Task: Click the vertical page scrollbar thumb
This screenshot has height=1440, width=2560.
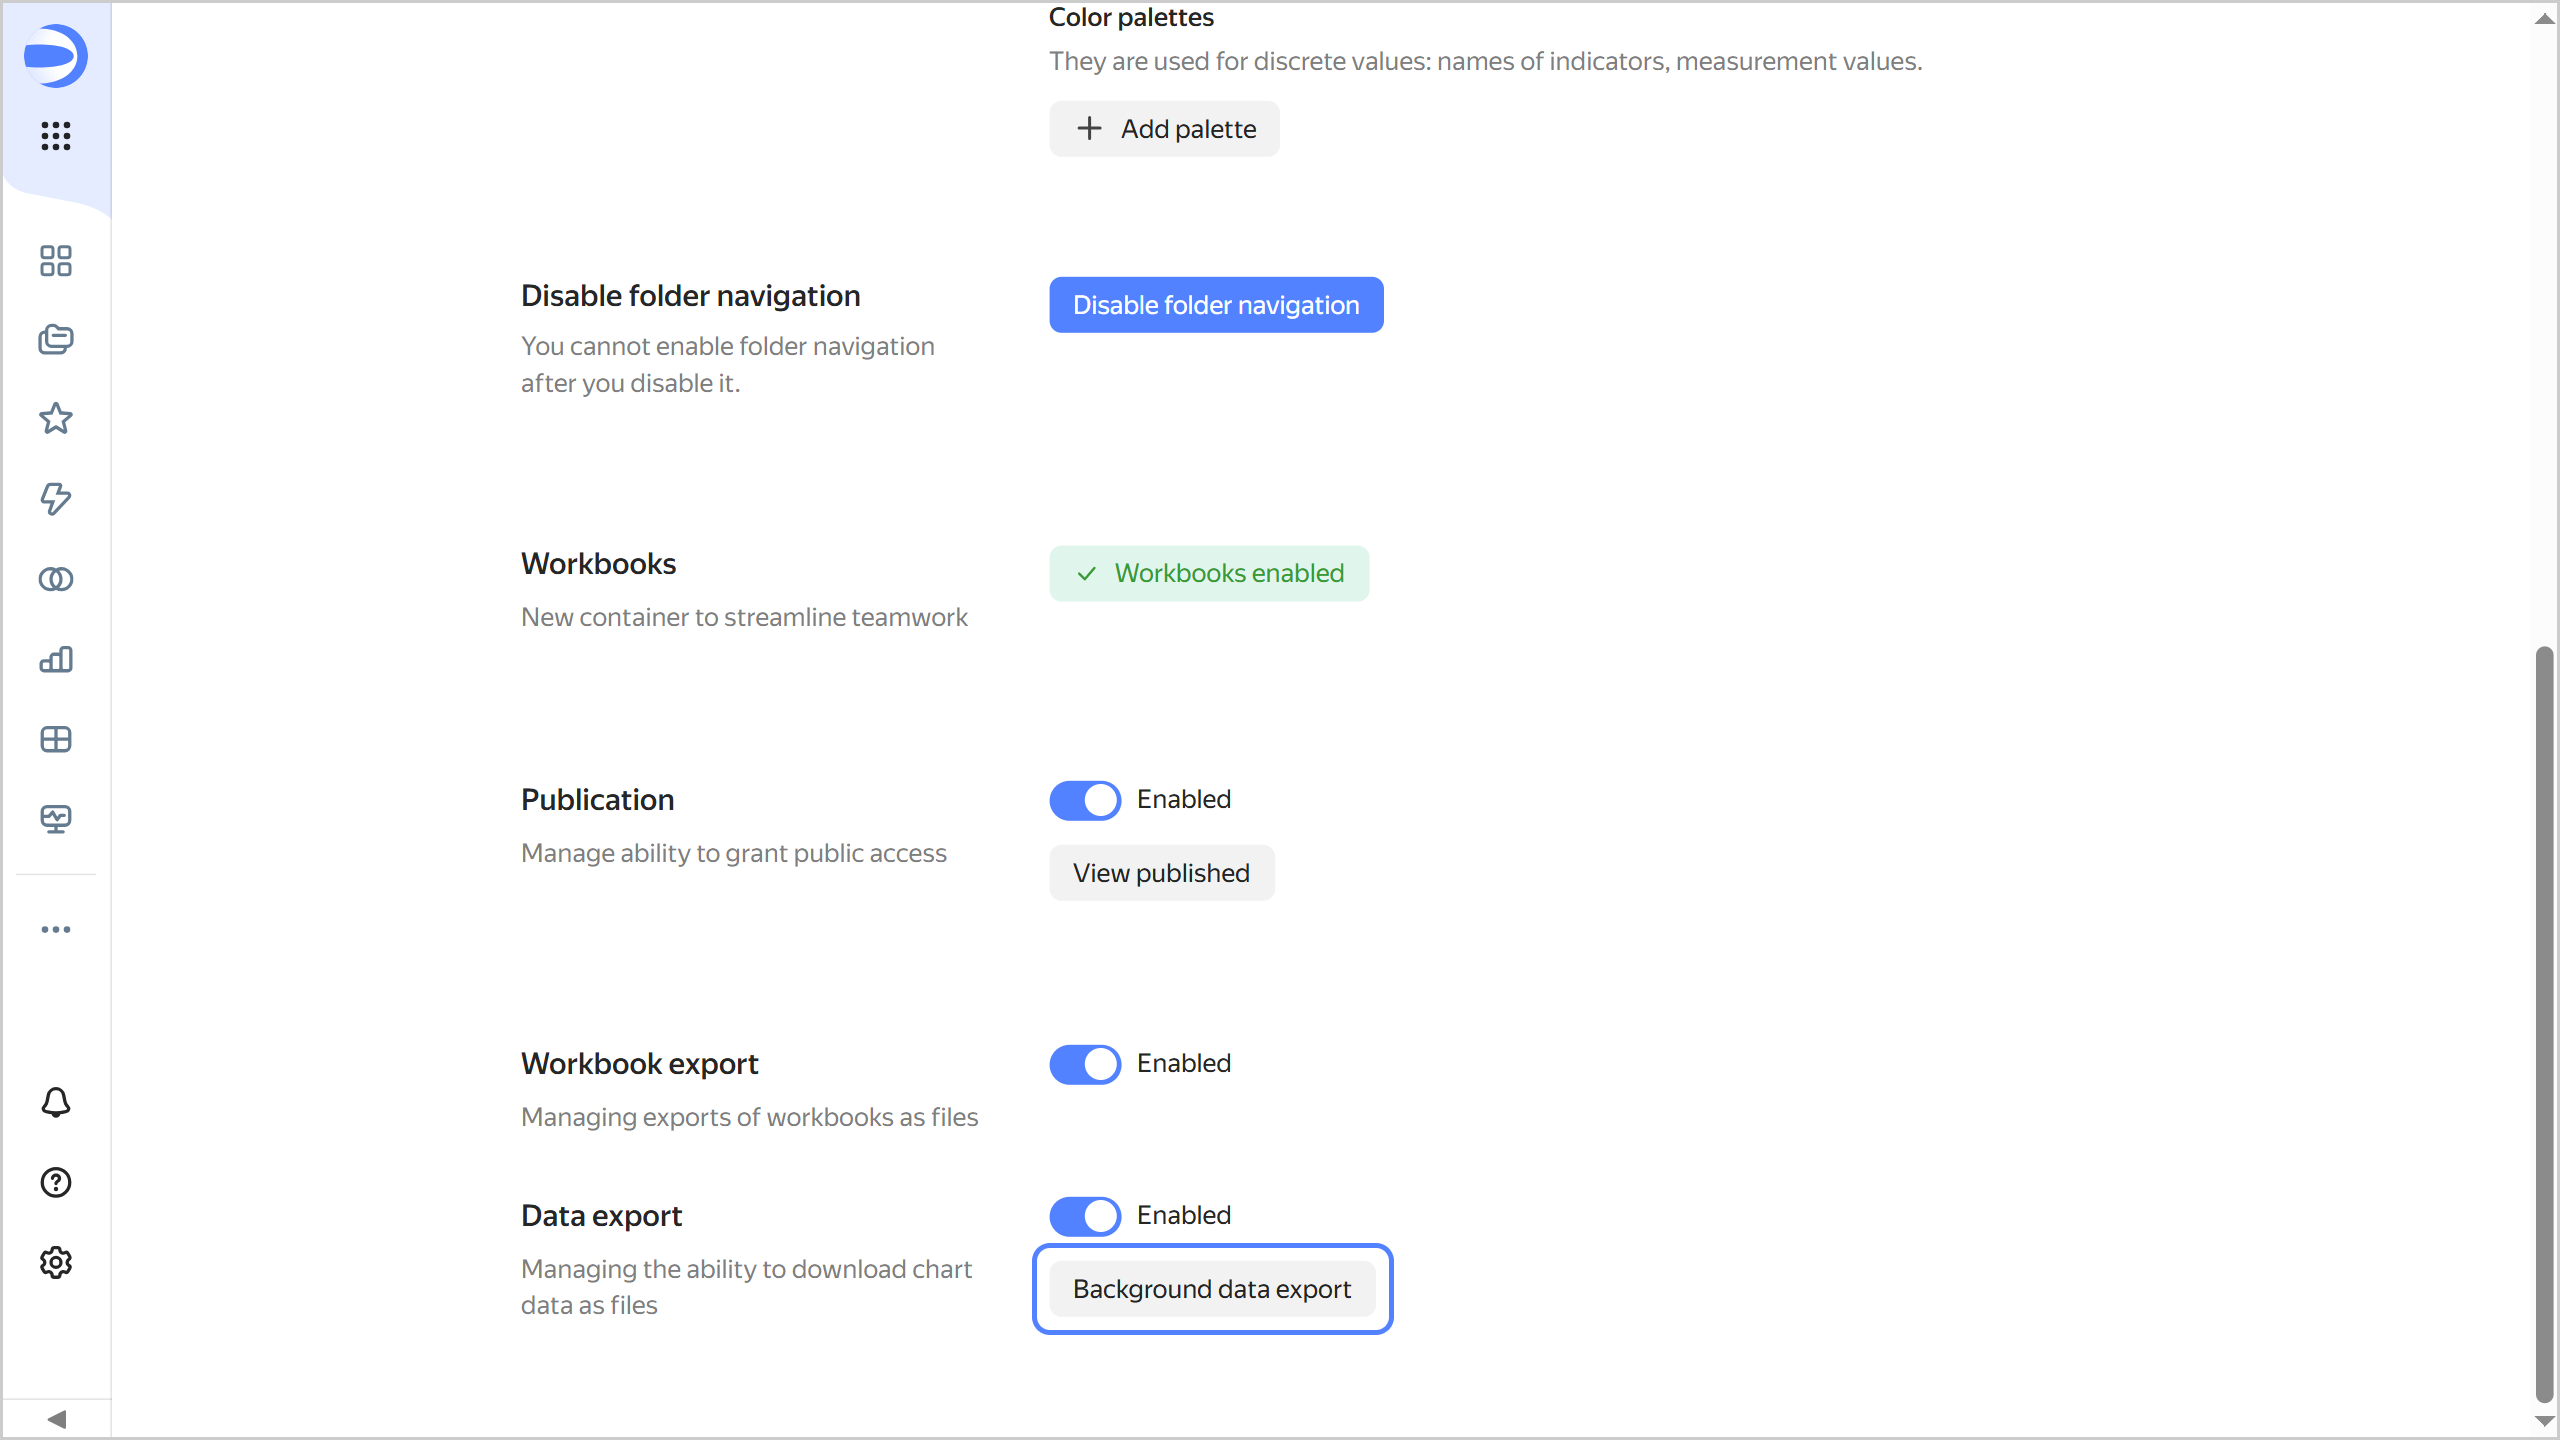Action: click(x=2544, y=1020)
